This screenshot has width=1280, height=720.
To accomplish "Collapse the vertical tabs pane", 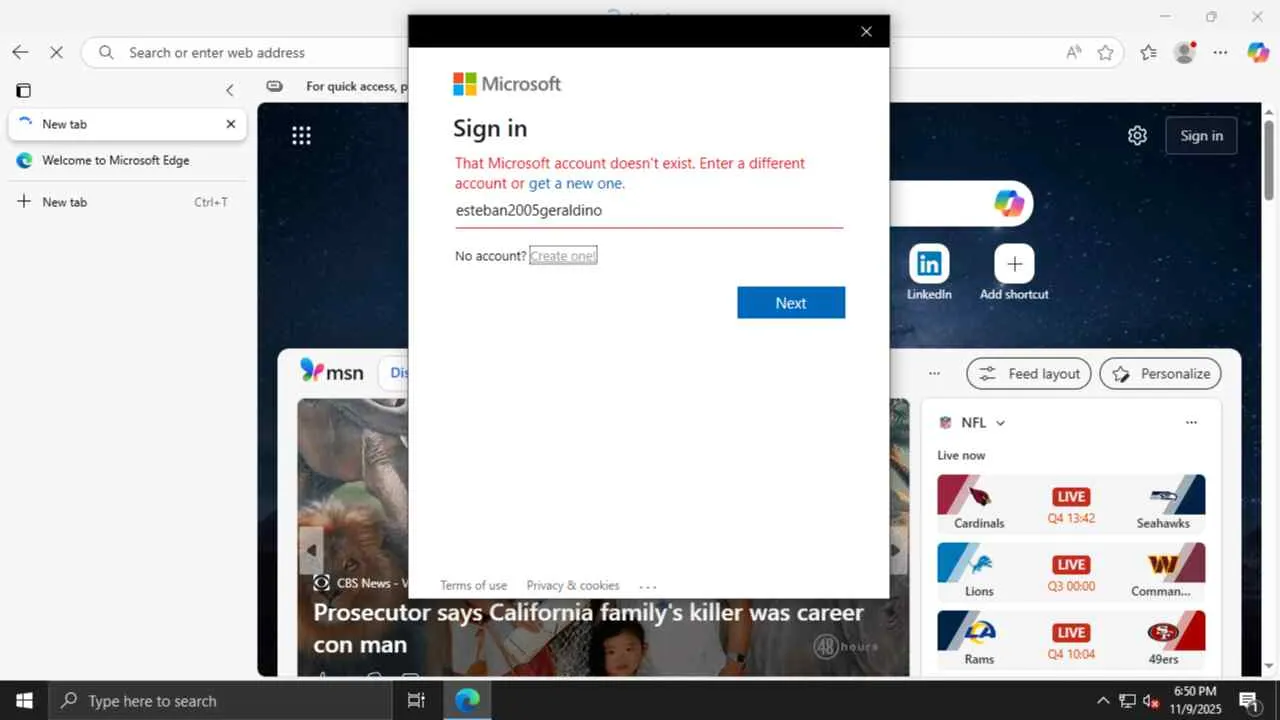I will [x=229, y=90].
